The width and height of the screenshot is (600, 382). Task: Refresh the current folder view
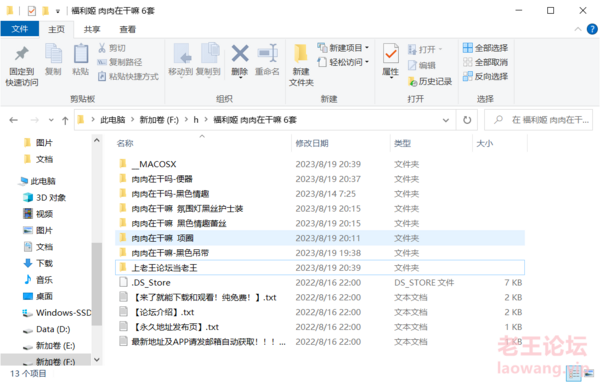pyautogui.click(x=467, y=120)
